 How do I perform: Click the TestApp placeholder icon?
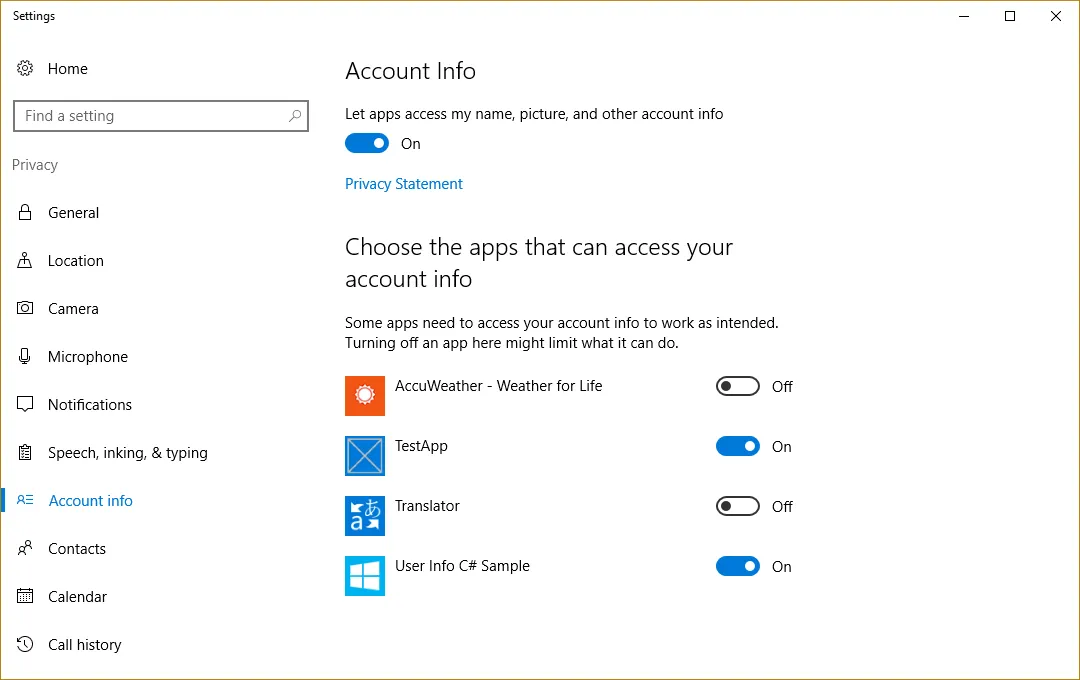tap(365, 455)
